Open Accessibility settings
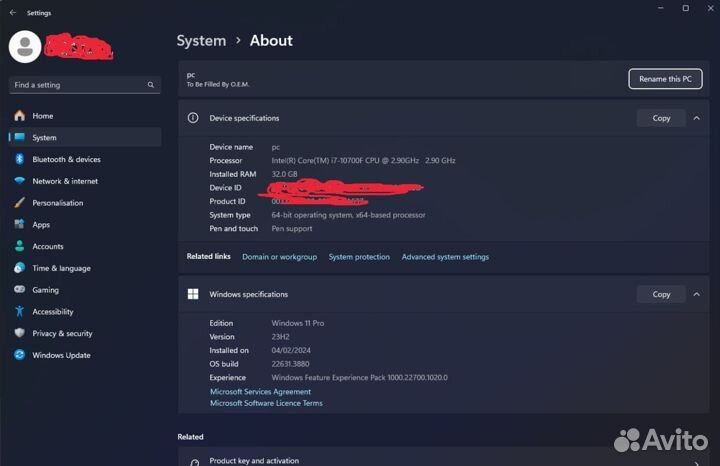This screenshot has height=466, width=720. coord(85,311)
